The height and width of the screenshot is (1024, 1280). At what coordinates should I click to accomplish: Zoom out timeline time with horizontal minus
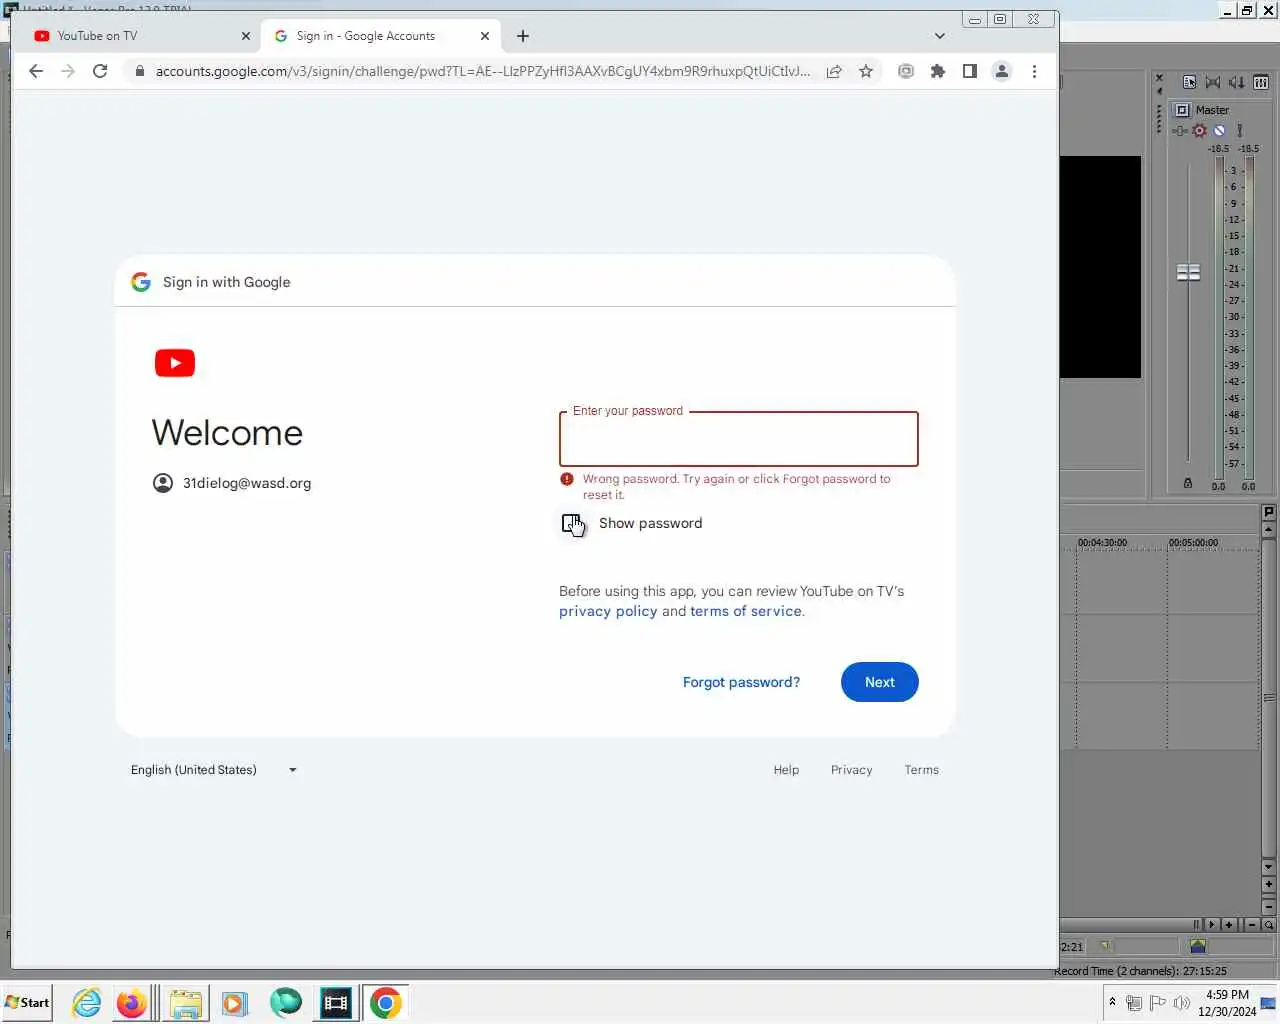tap(1252, 925)
